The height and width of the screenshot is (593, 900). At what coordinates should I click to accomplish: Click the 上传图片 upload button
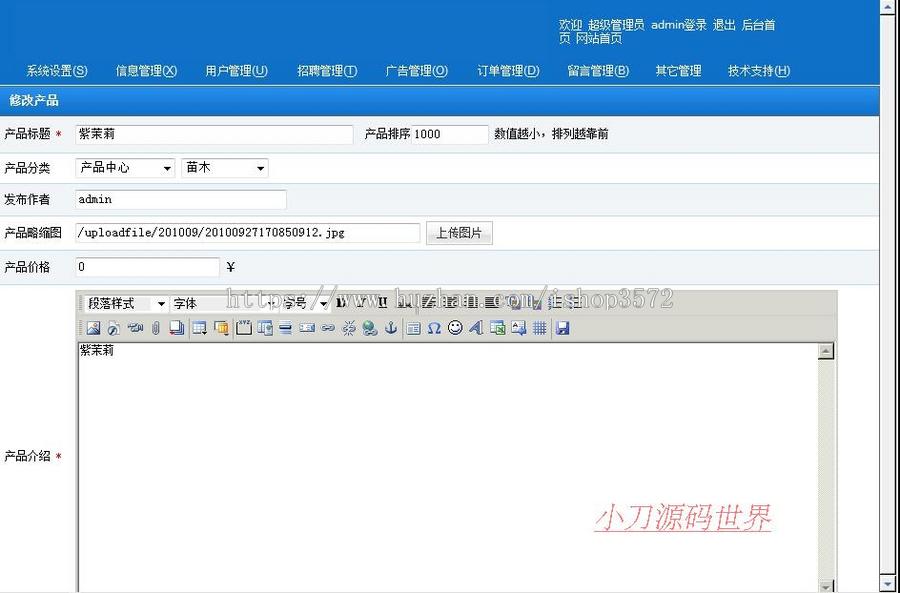pos(459,233)
